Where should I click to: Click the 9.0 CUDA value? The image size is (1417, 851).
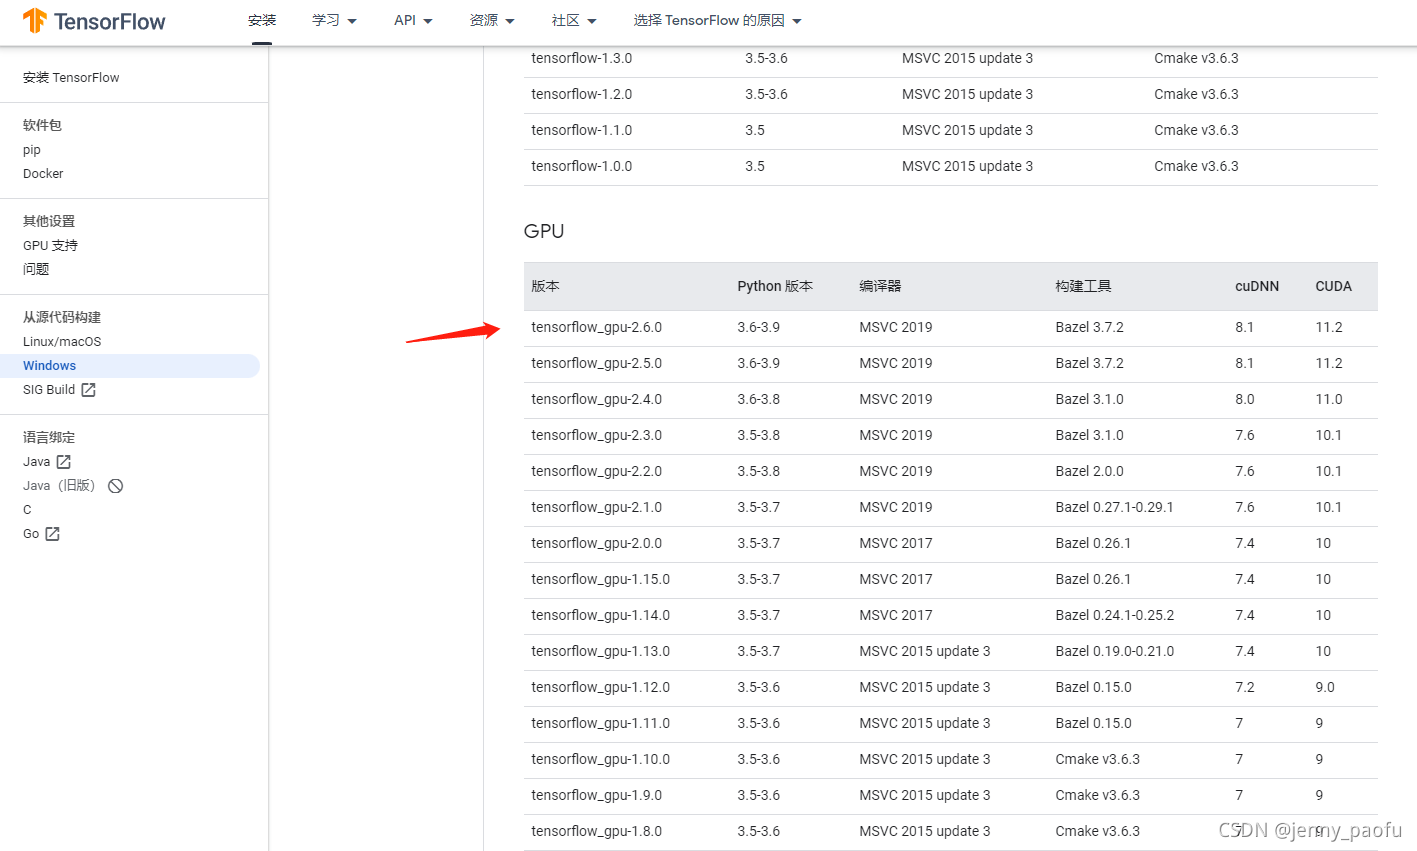click(x=1325, y=687)
